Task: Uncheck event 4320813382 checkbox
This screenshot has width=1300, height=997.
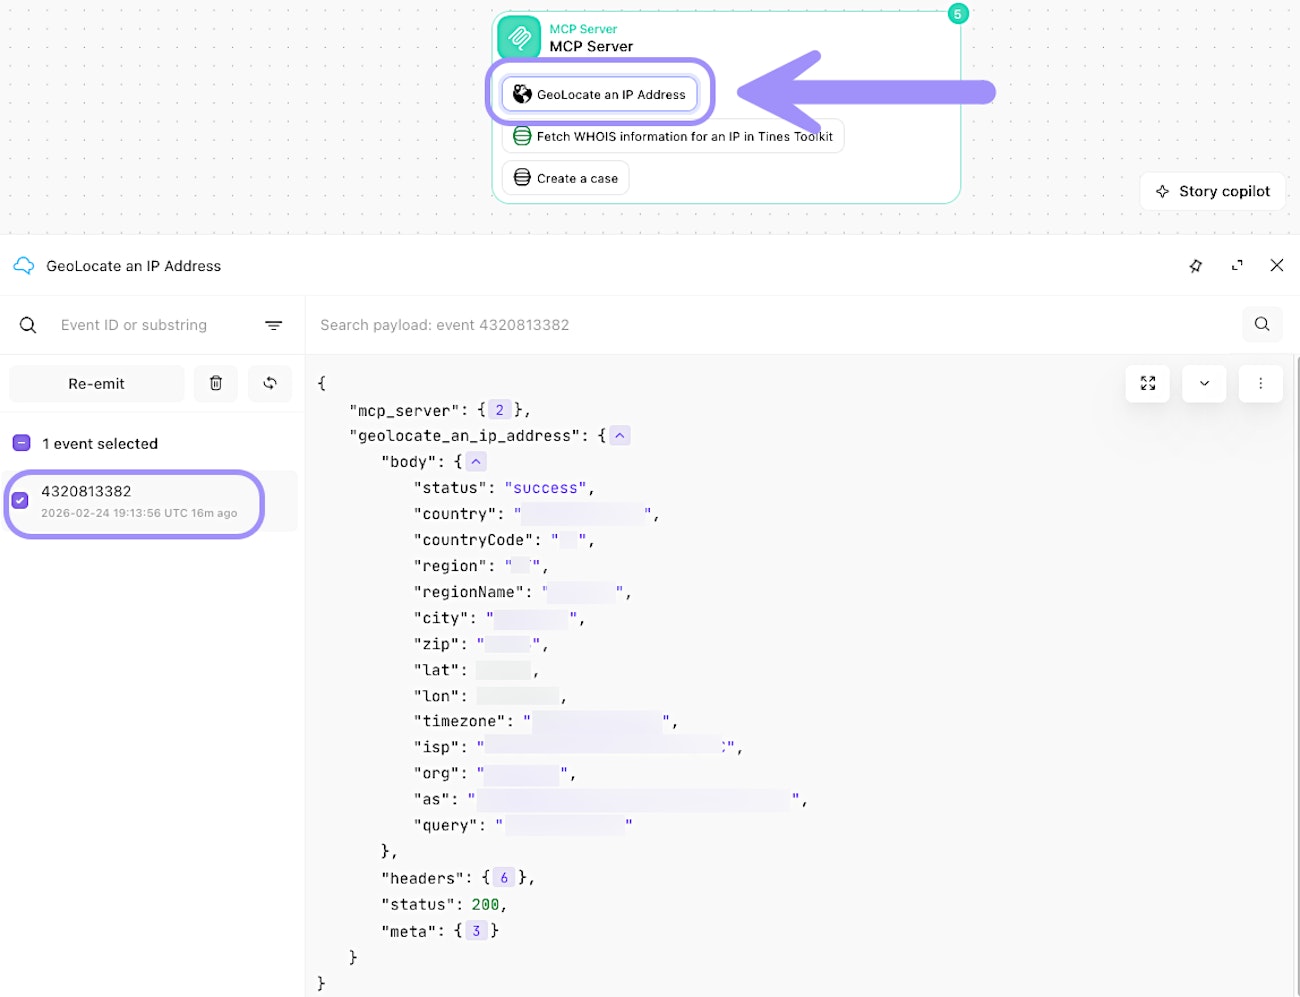Action: pyautogui.click(x=20, y=500)
